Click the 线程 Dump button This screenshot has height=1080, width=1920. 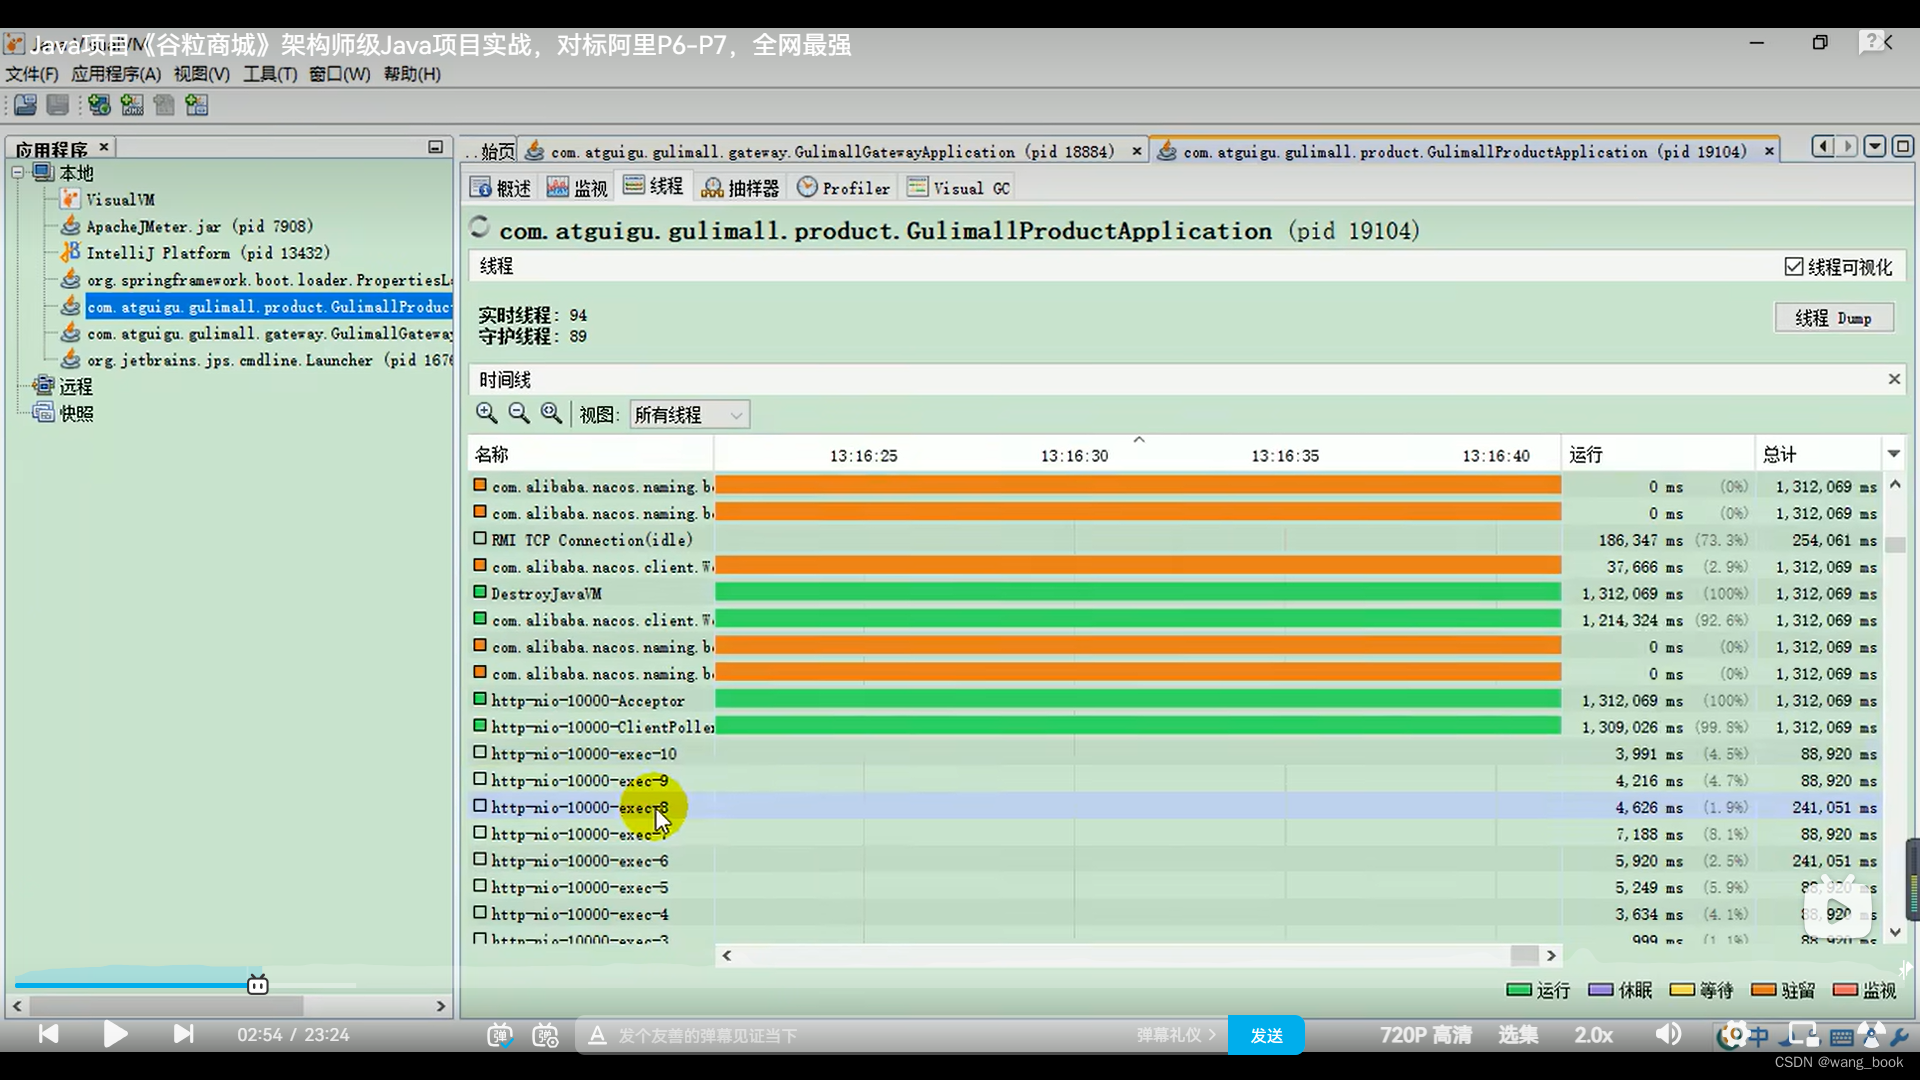click(x=1833, y=318)
